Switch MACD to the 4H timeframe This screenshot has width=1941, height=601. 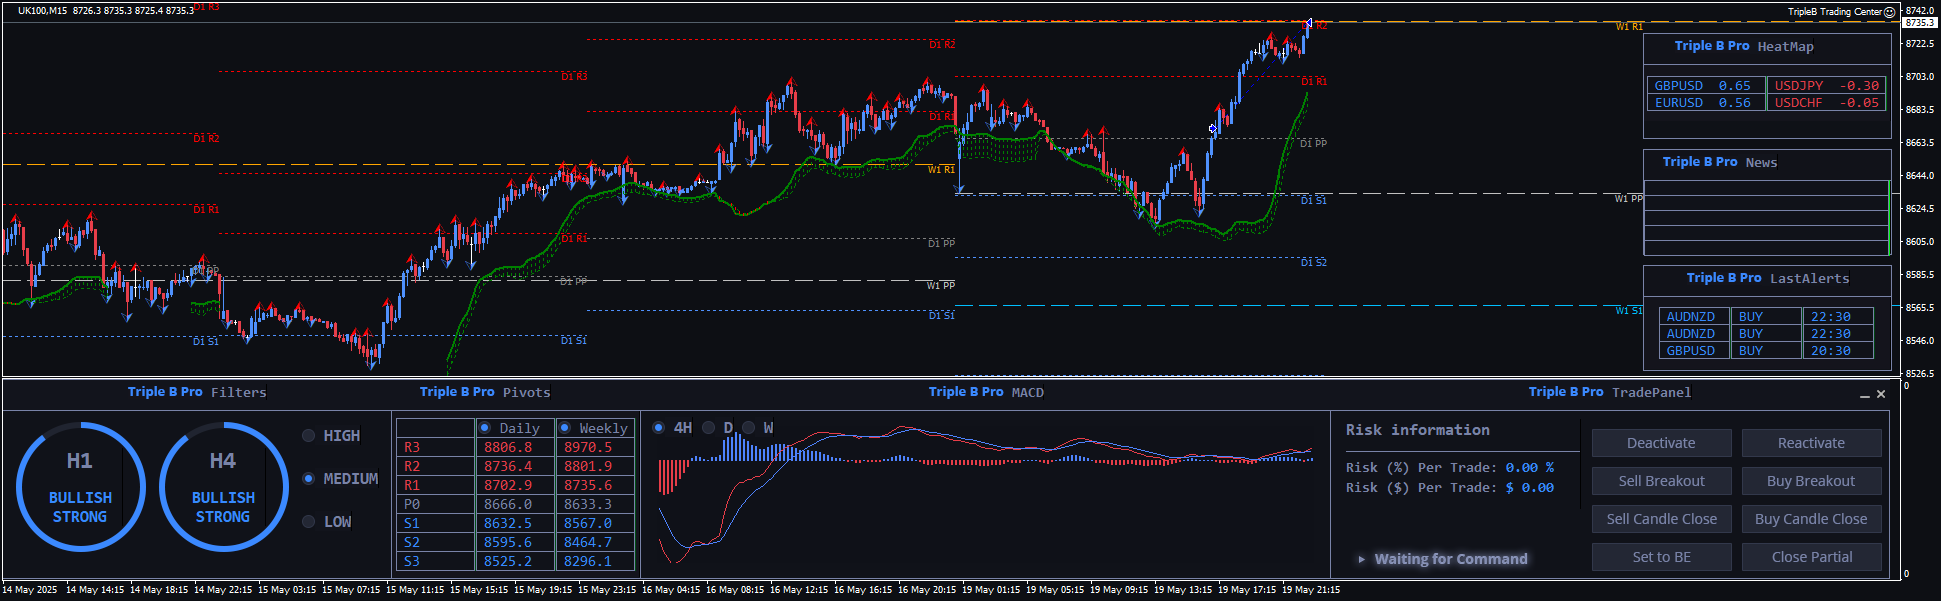pos(659,428)
